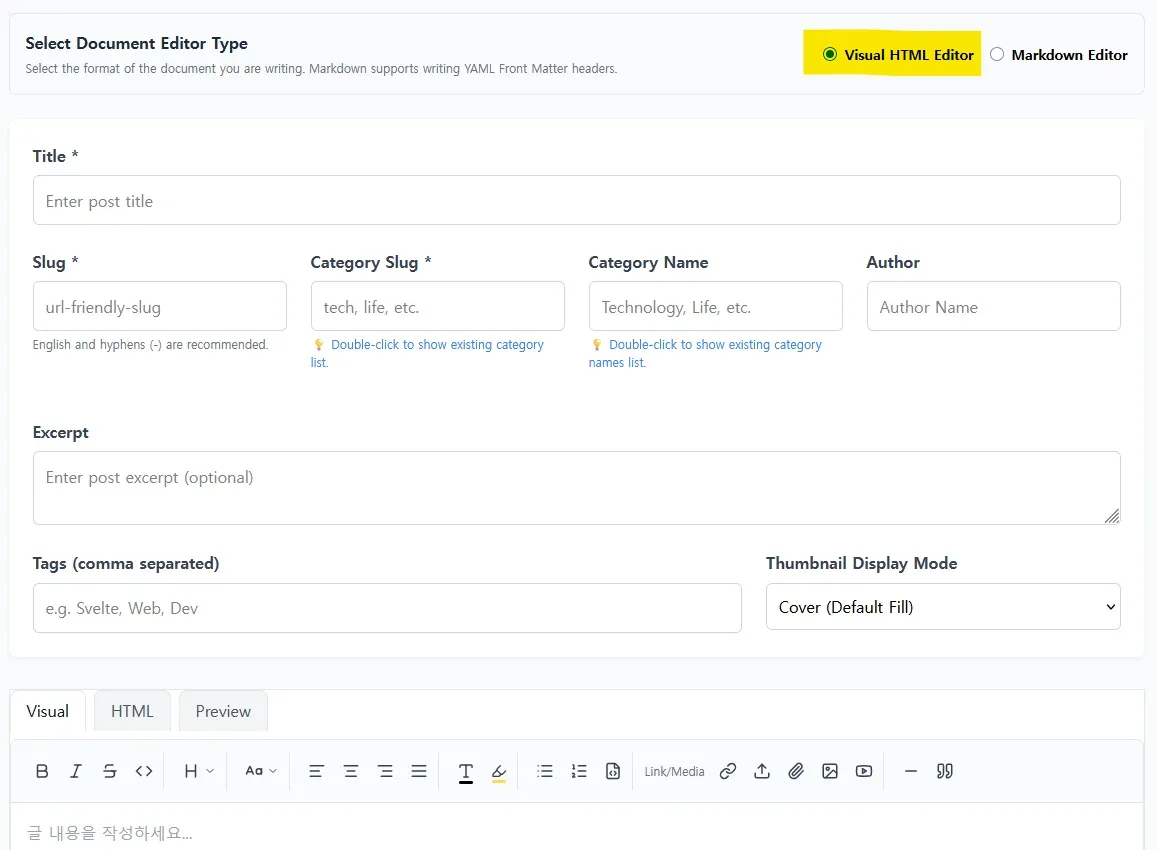Select Markdown Editor radio button

coord(997,54)
